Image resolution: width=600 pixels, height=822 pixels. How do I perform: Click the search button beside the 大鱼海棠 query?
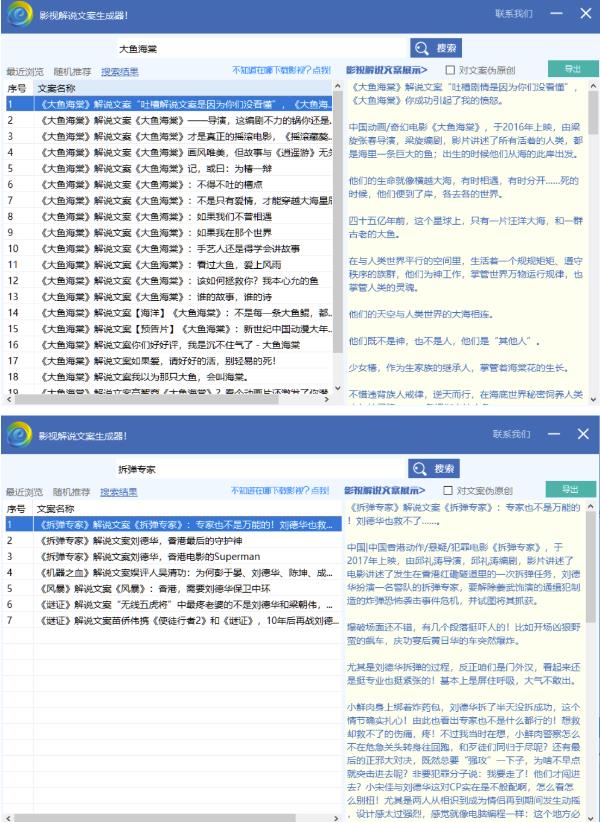click(434, 48)
